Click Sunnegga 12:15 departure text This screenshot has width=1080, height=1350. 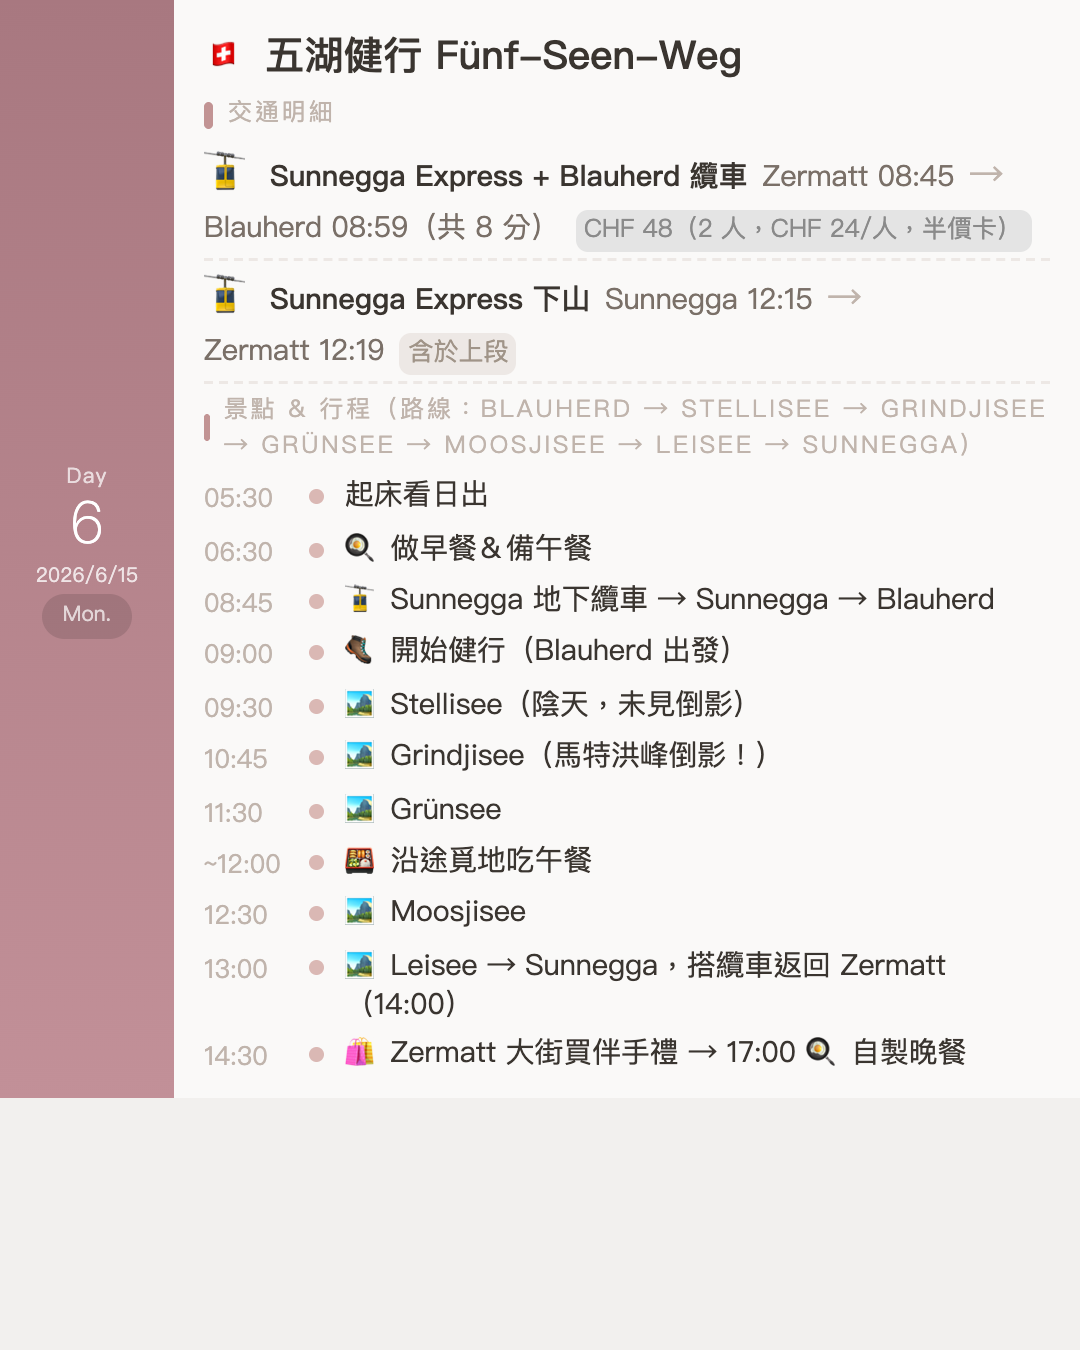(709, 299)
